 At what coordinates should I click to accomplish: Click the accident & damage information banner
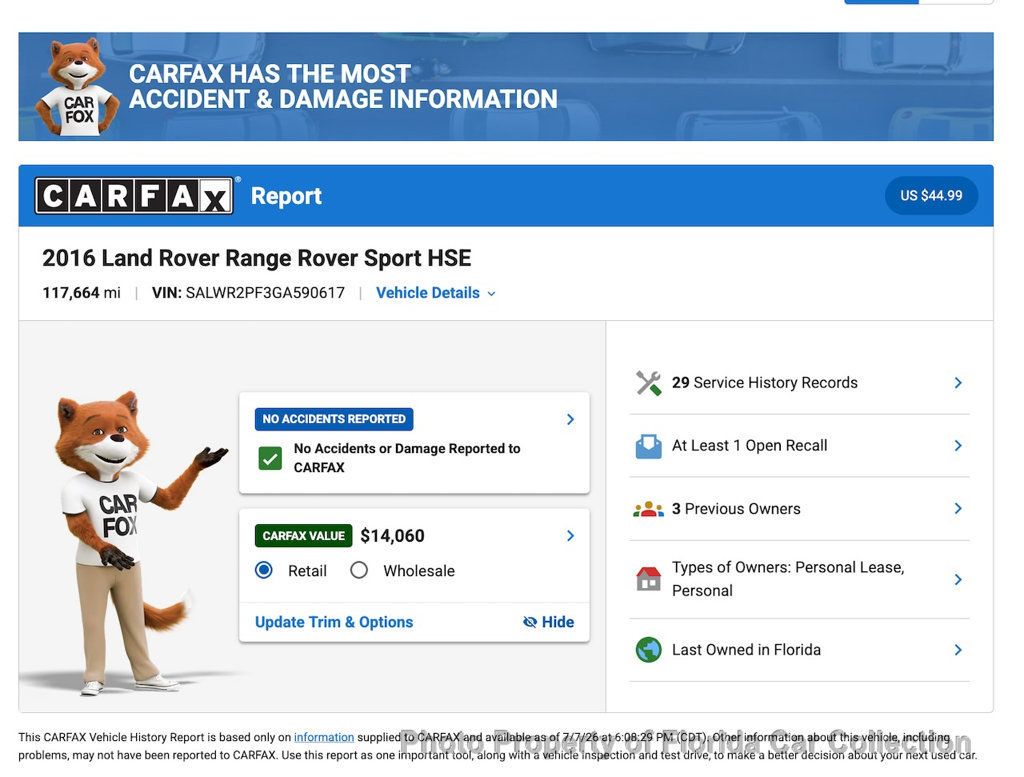coord(506,87)
